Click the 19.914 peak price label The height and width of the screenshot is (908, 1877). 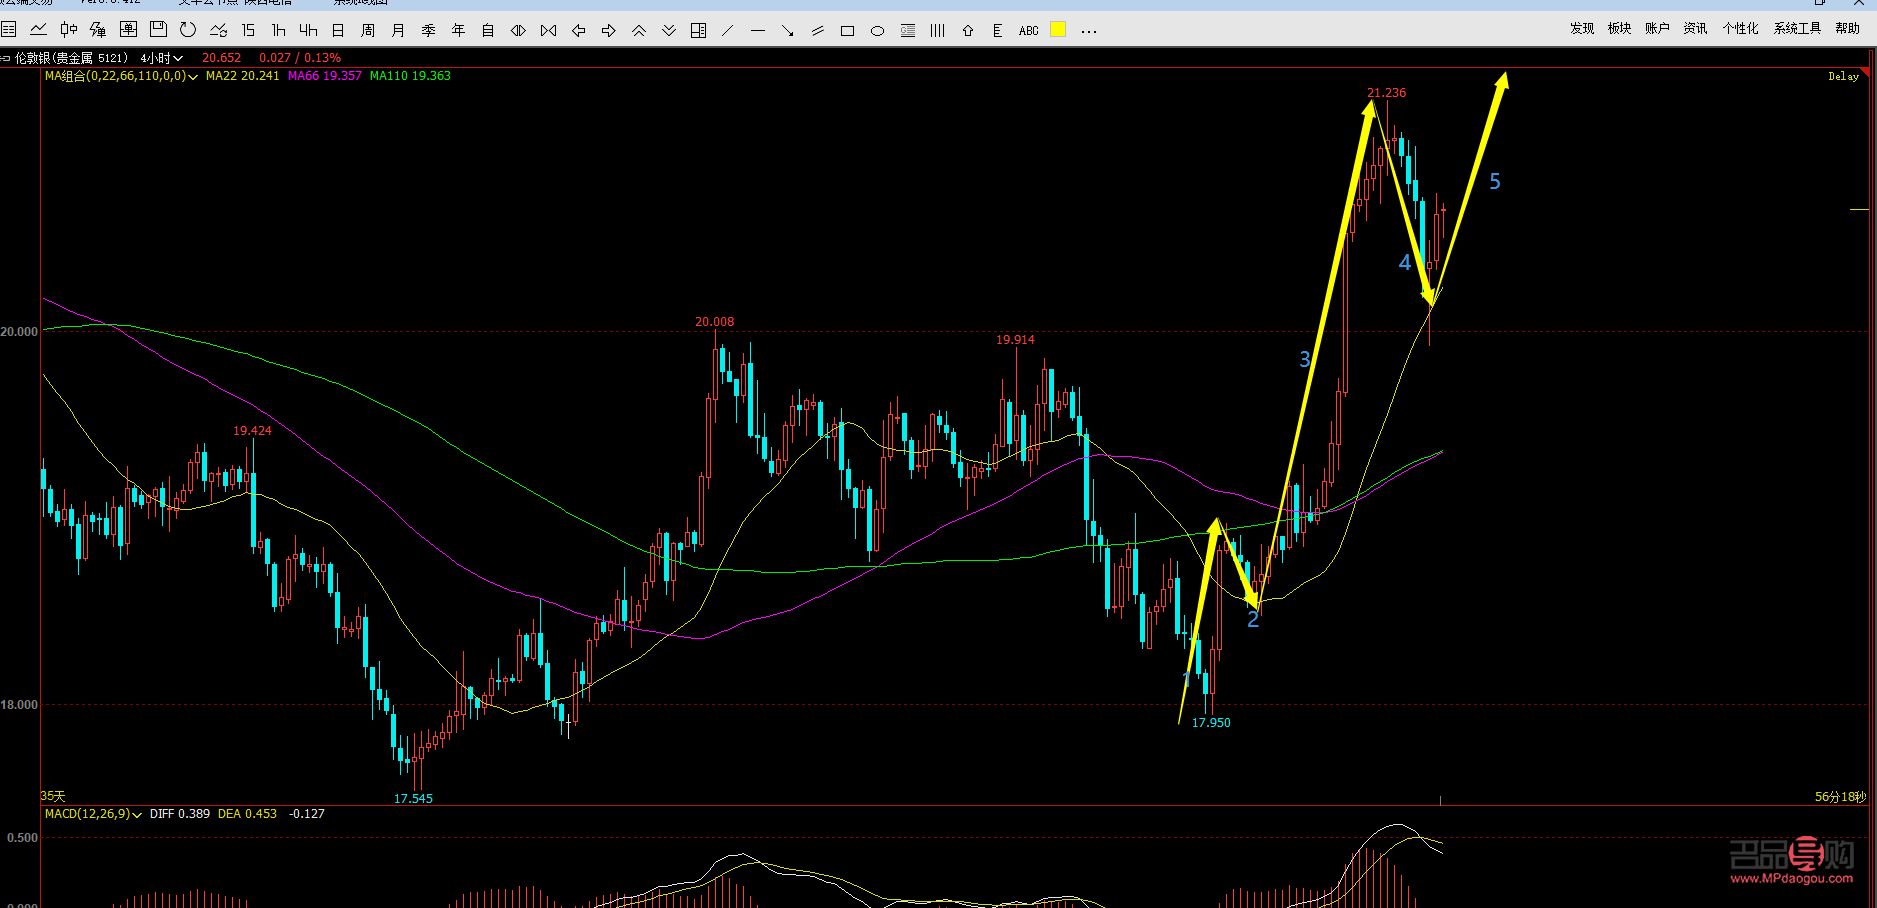(1015, 340)
